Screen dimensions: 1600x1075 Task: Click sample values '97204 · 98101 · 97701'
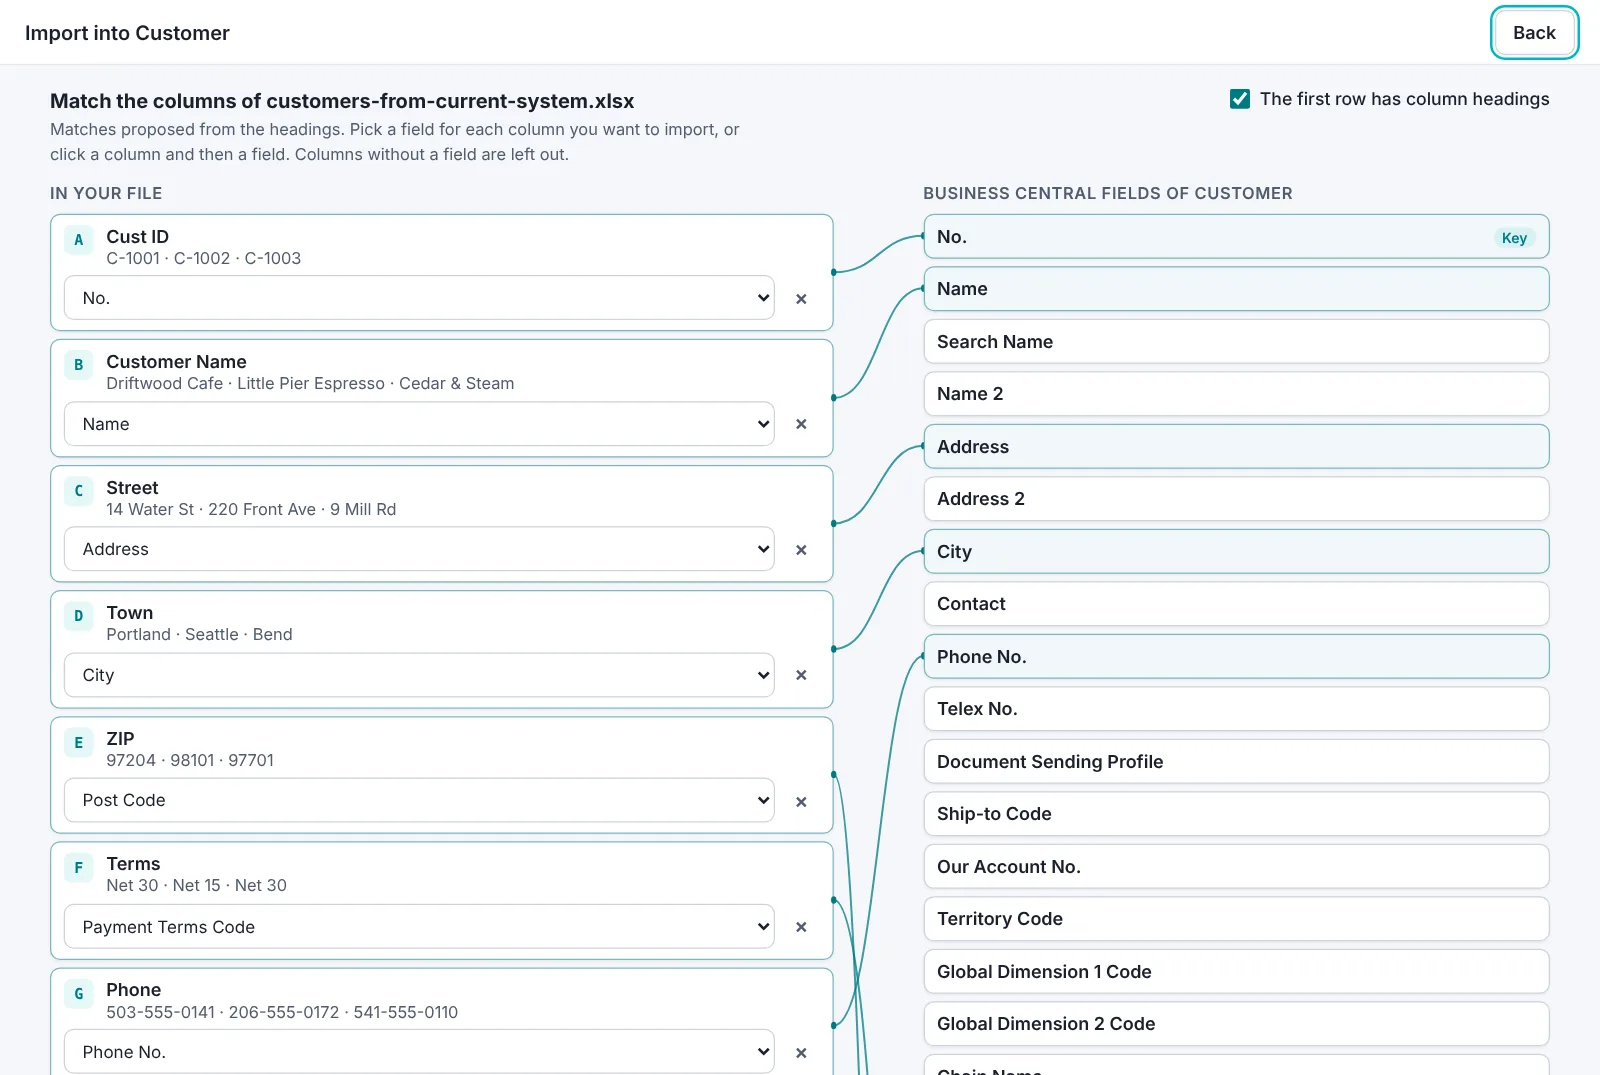click(190, 760)
